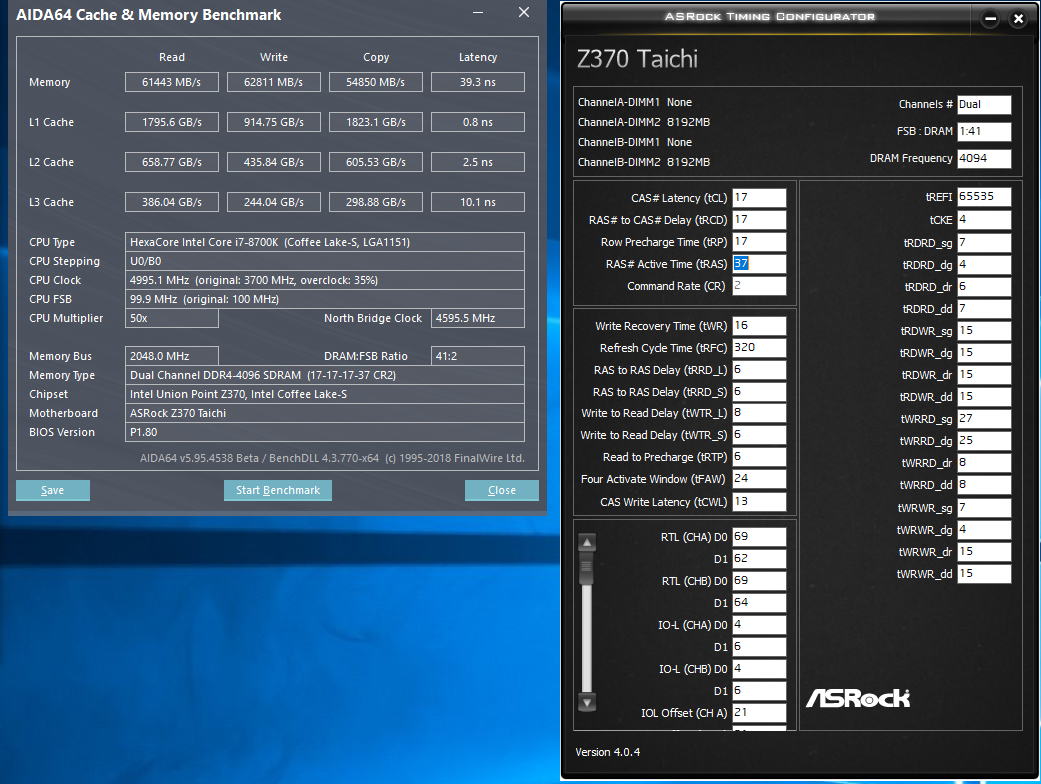Click the scroll down arrow in RTL panel

pyautogui.click(x=587, y=702)
